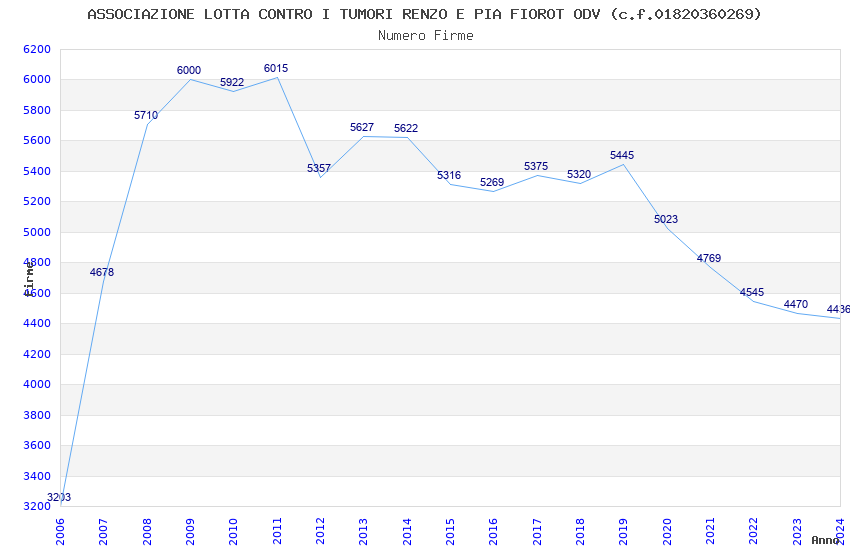The height and width of the screenshot is (550, 850).
Task: Click the x-axis year 2007
Action: coord(103,532)
